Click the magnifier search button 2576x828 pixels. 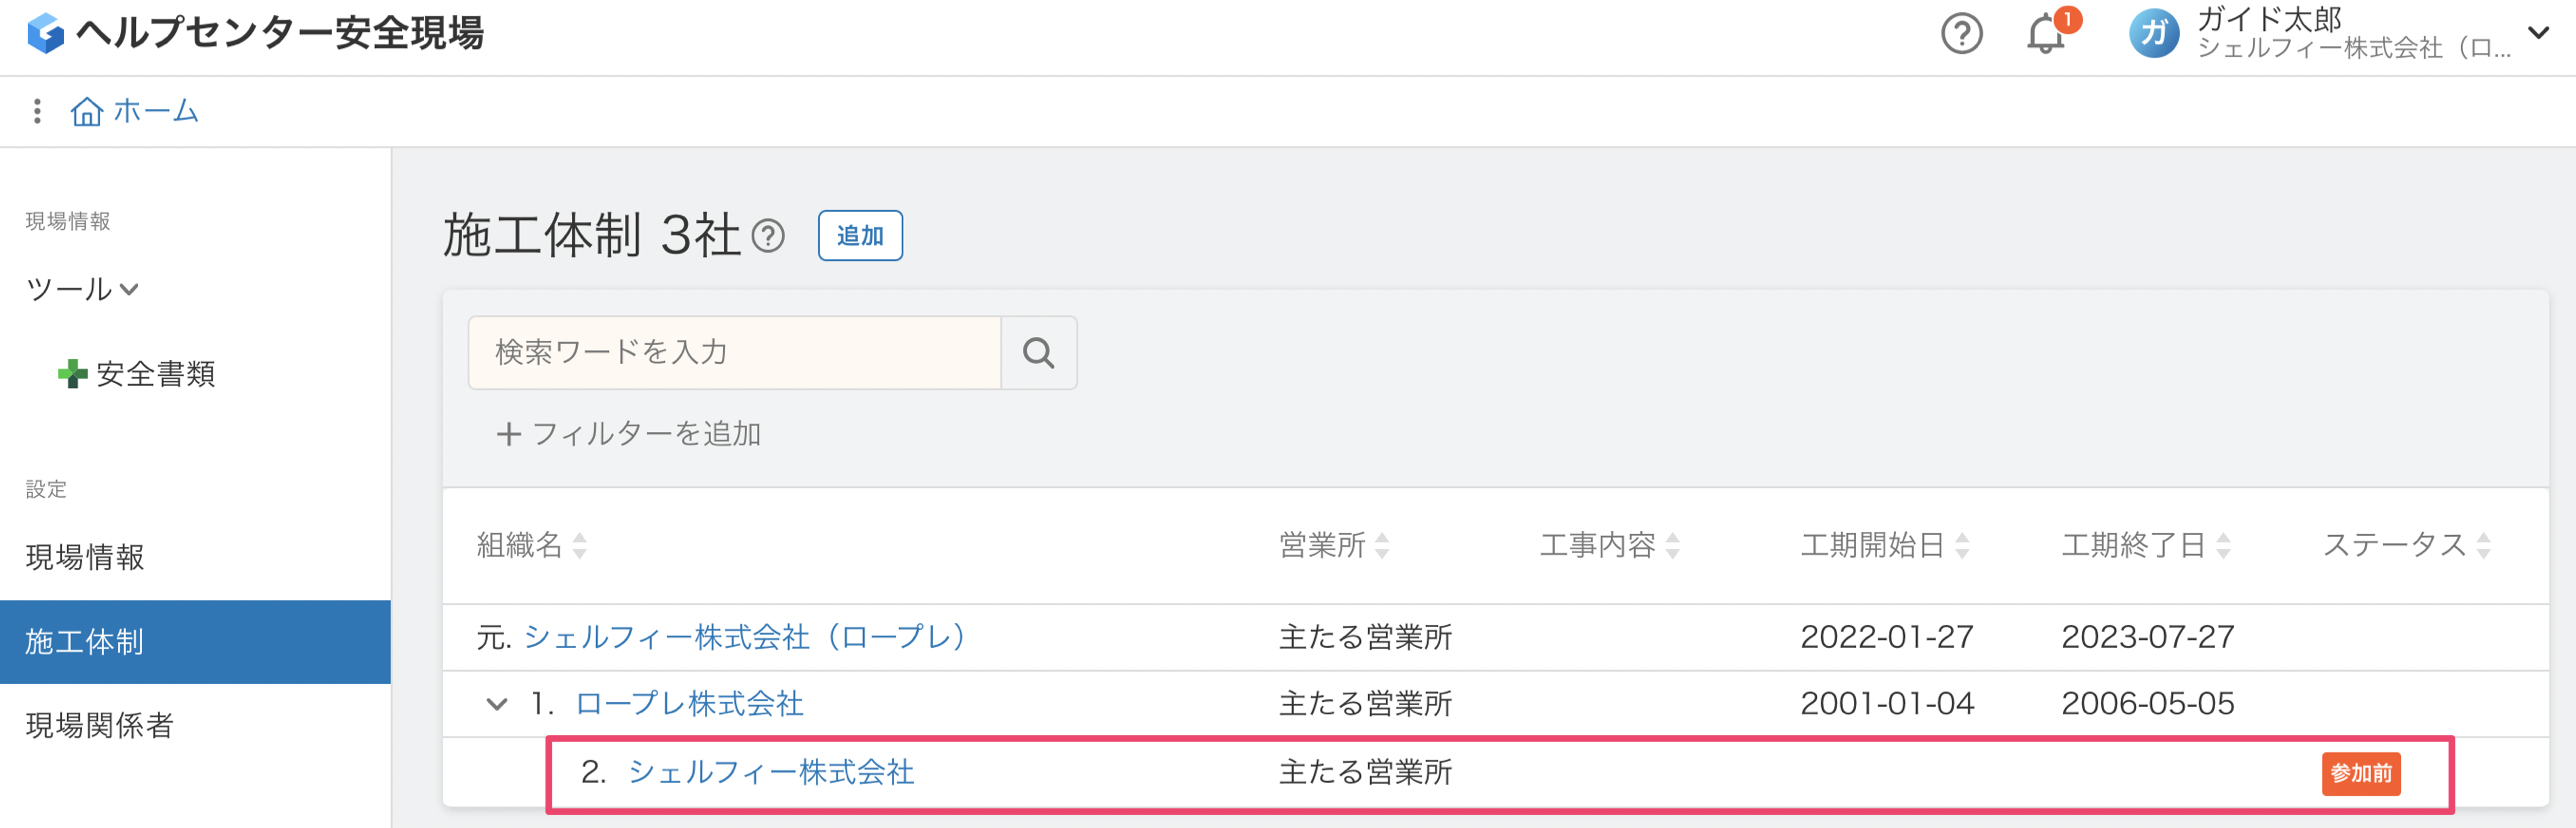coord(1038,353)
